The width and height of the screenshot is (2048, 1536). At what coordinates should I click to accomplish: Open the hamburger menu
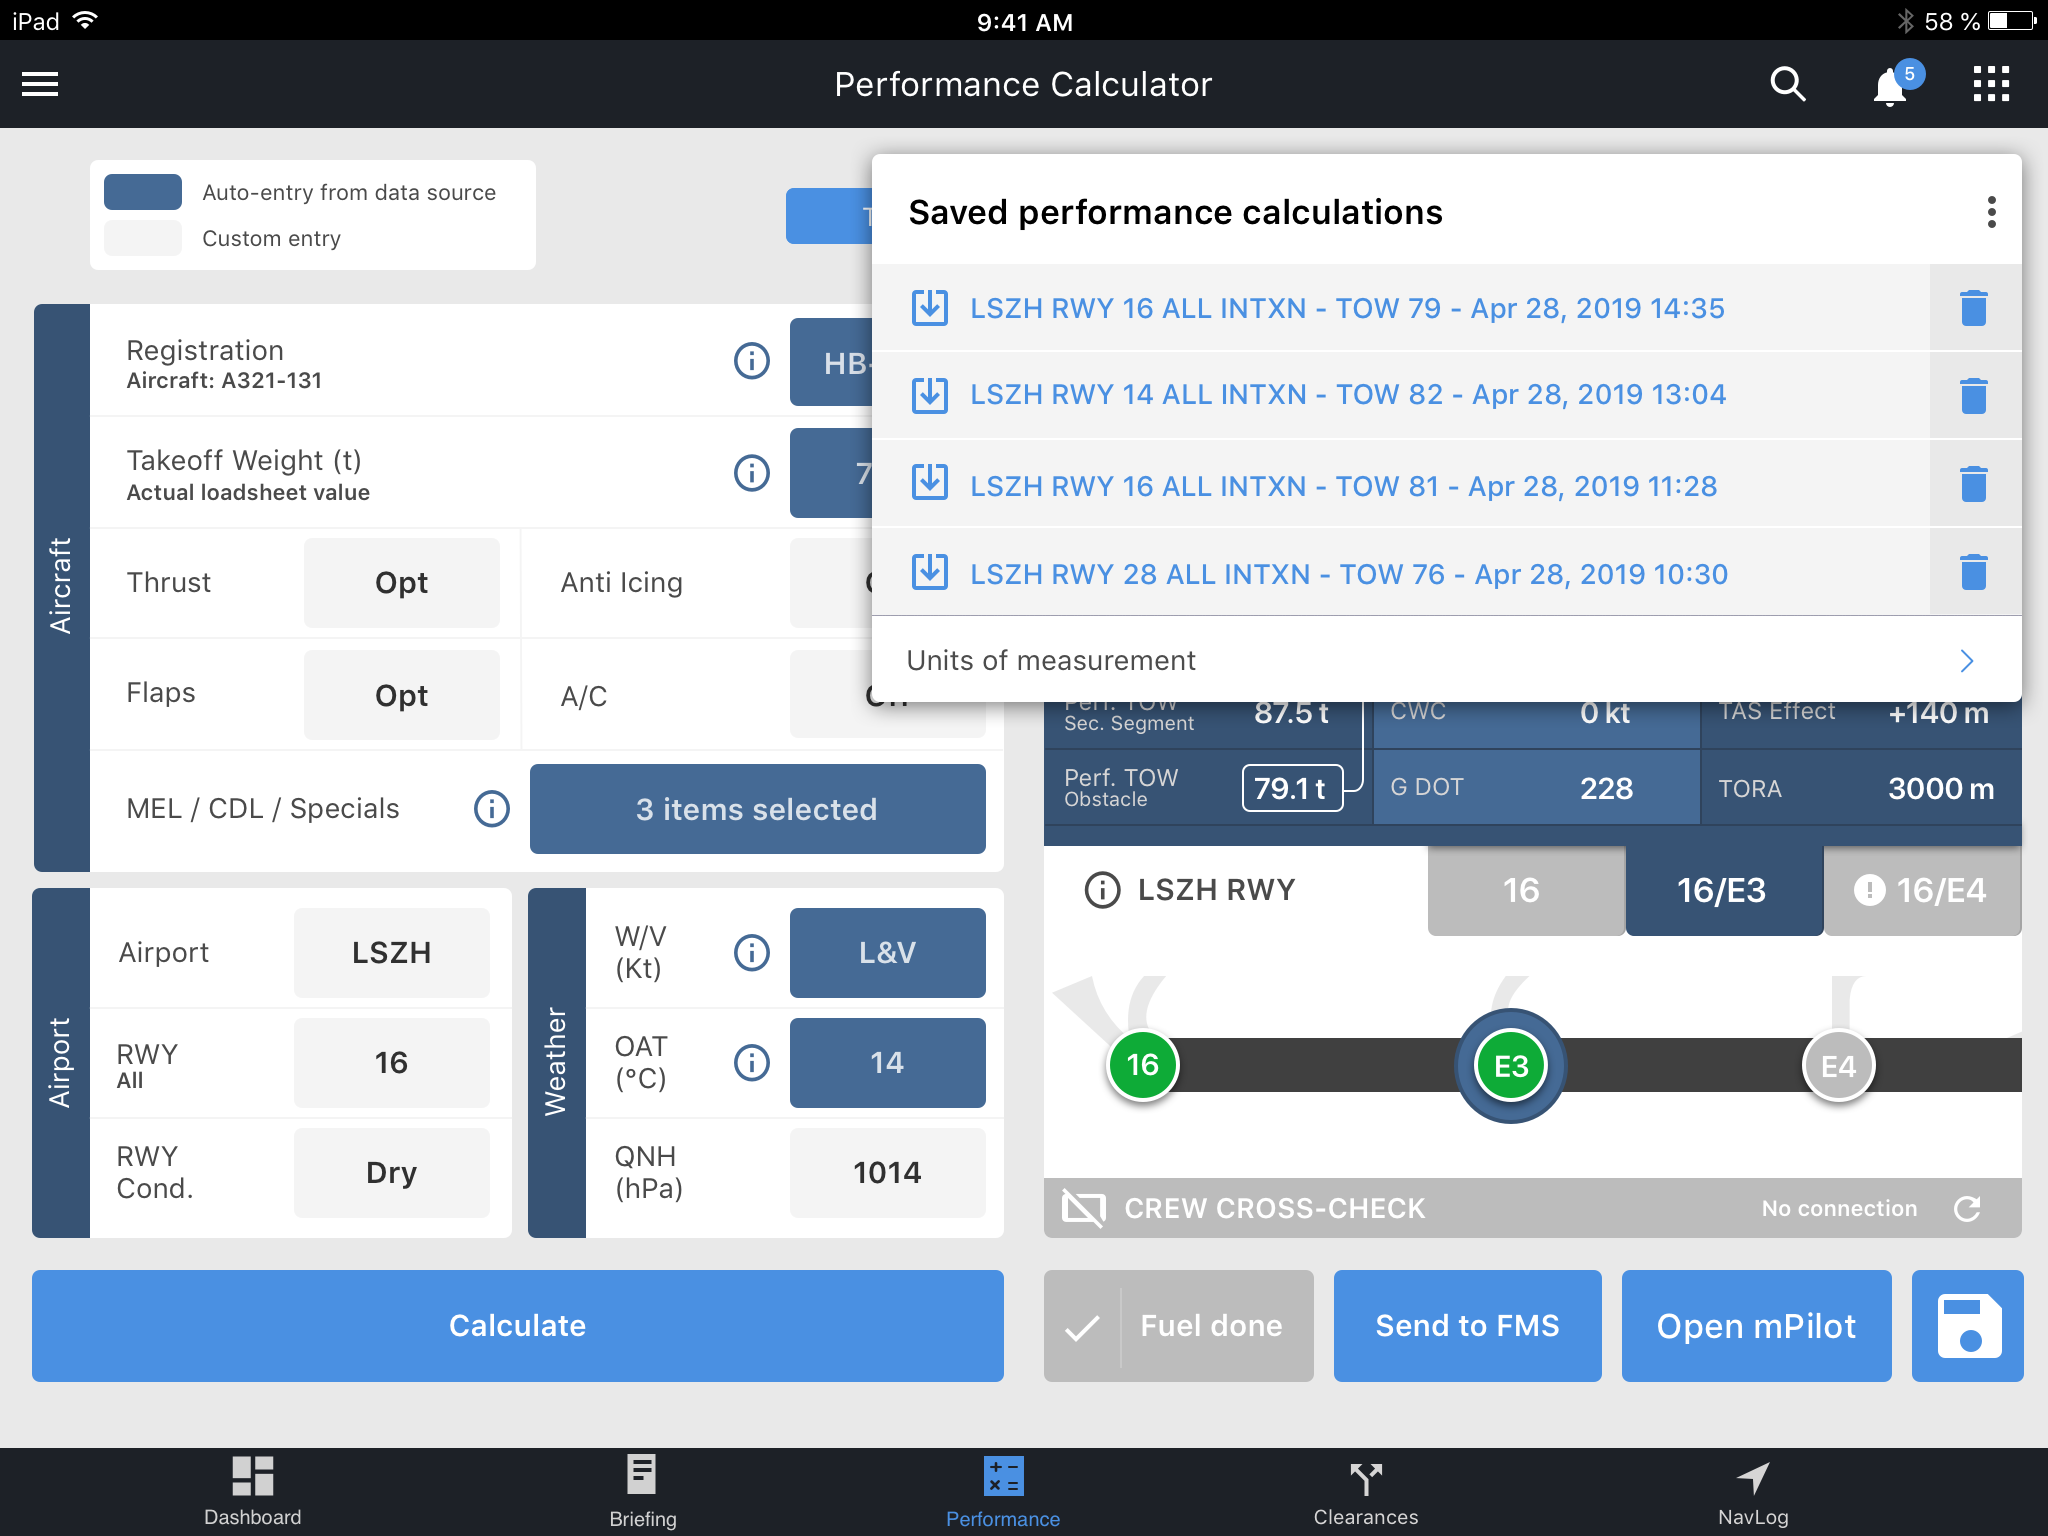click(40, 85)
